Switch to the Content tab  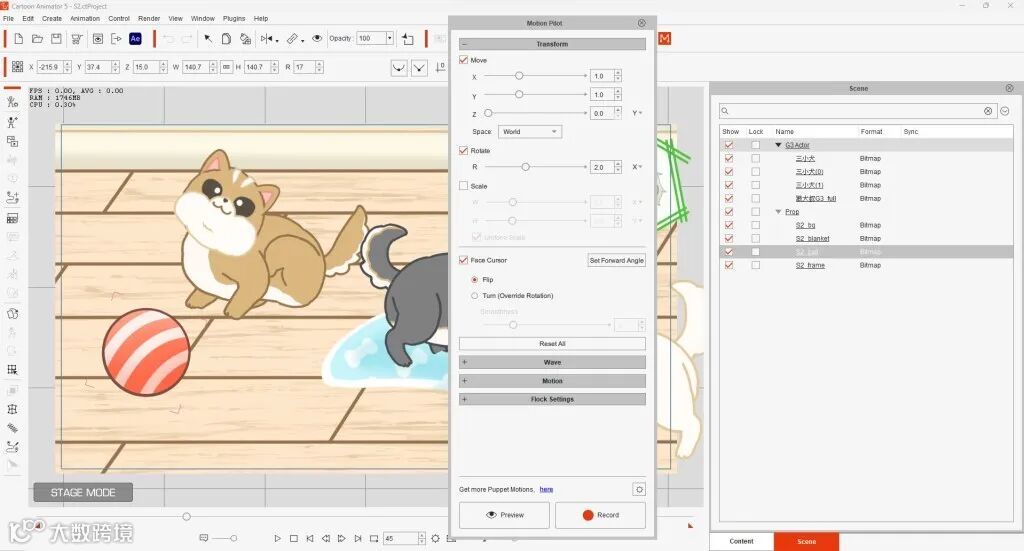741,541
